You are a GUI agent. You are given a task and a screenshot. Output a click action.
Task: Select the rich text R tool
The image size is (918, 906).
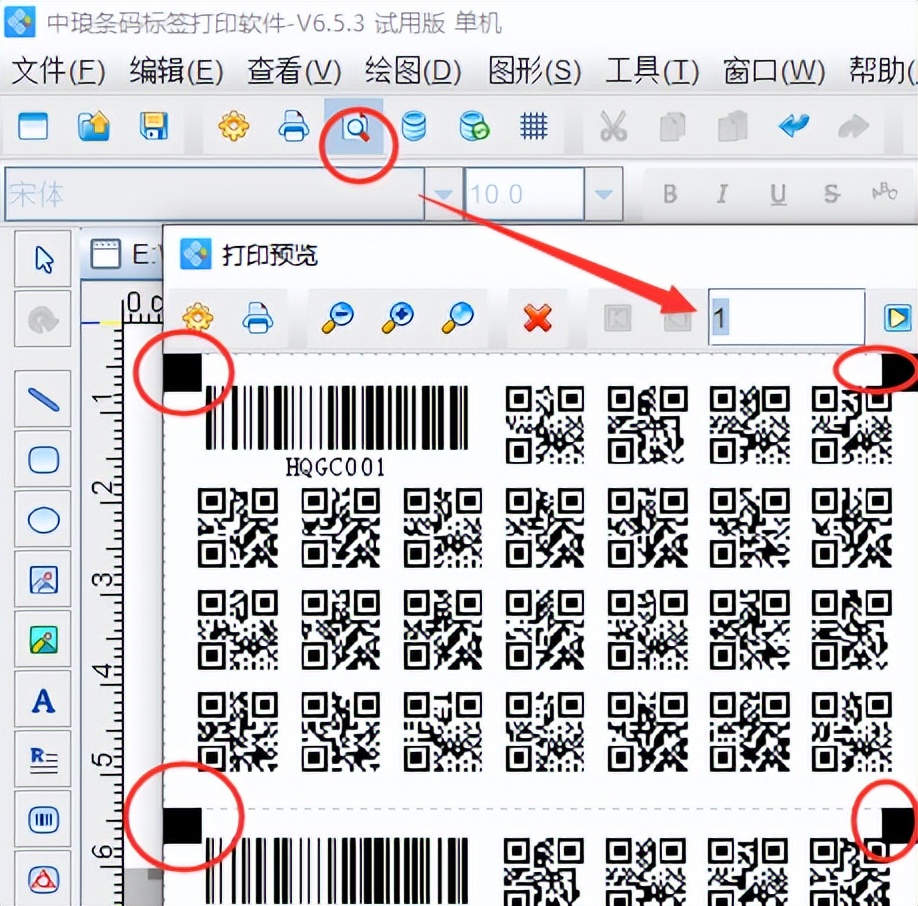pyautogui.click(x=43, y=759)
